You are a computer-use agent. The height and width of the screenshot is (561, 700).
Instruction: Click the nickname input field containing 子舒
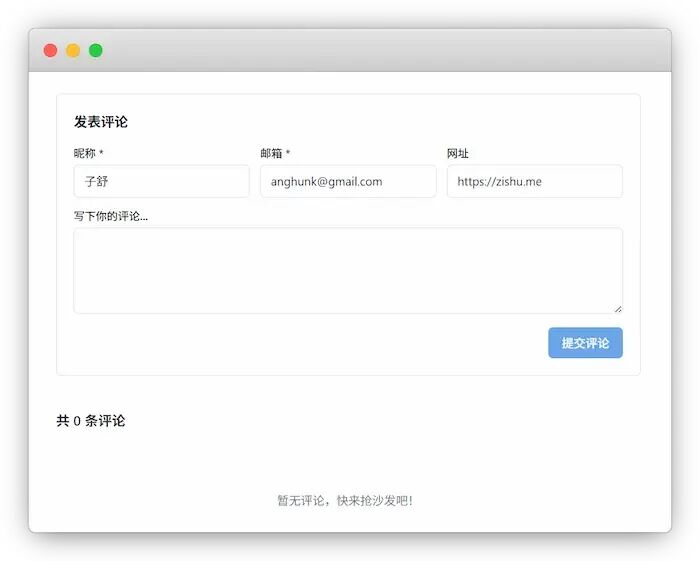click(162, 181)
